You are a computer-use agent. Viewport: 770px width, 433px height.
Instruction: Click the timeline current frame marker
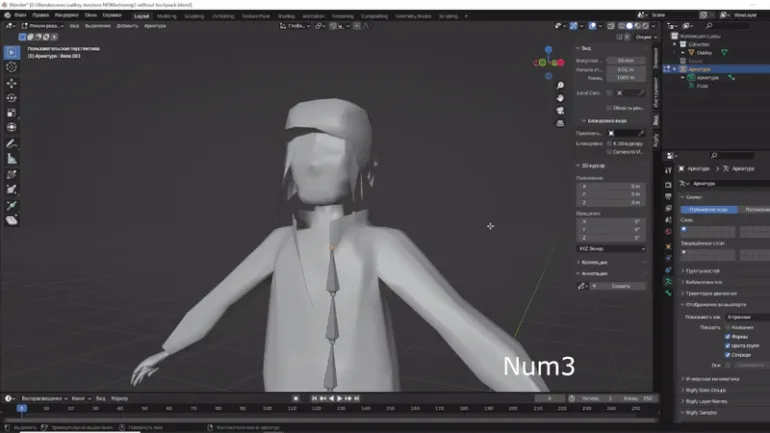point(21,408)
